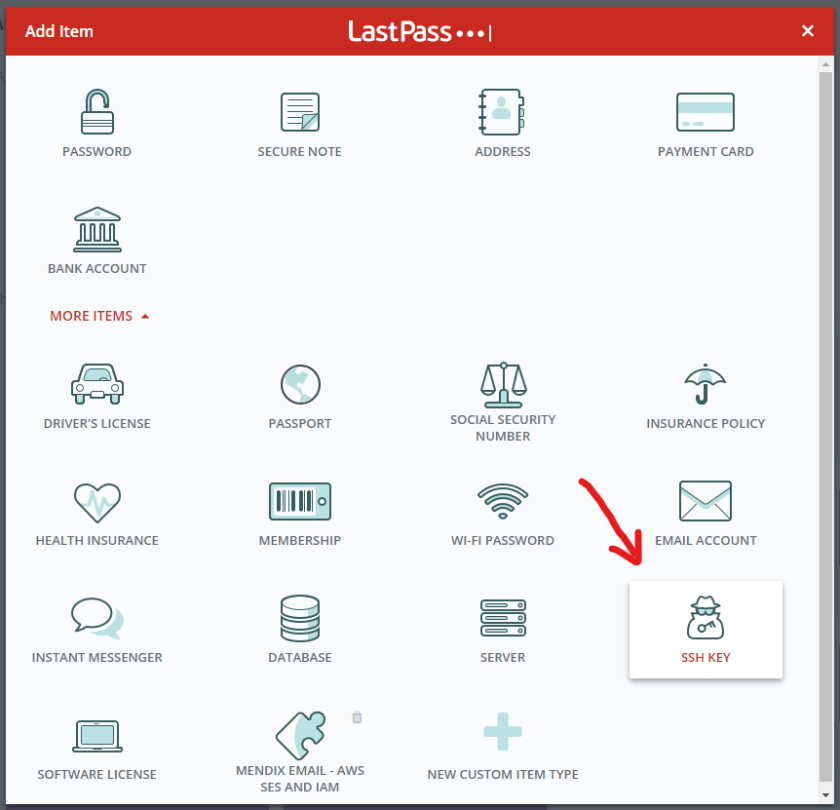Delete the Mendix Email custom item type

tap(357, 717)
